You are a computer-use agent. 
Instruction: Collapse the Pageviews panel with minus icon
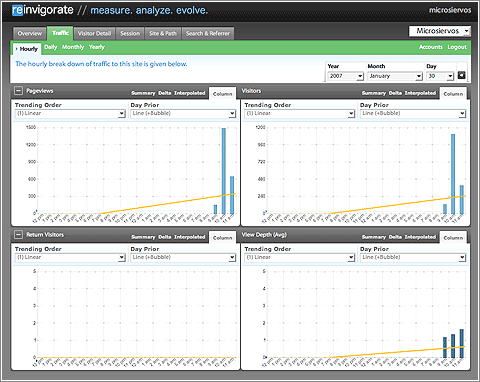point(19,91)
